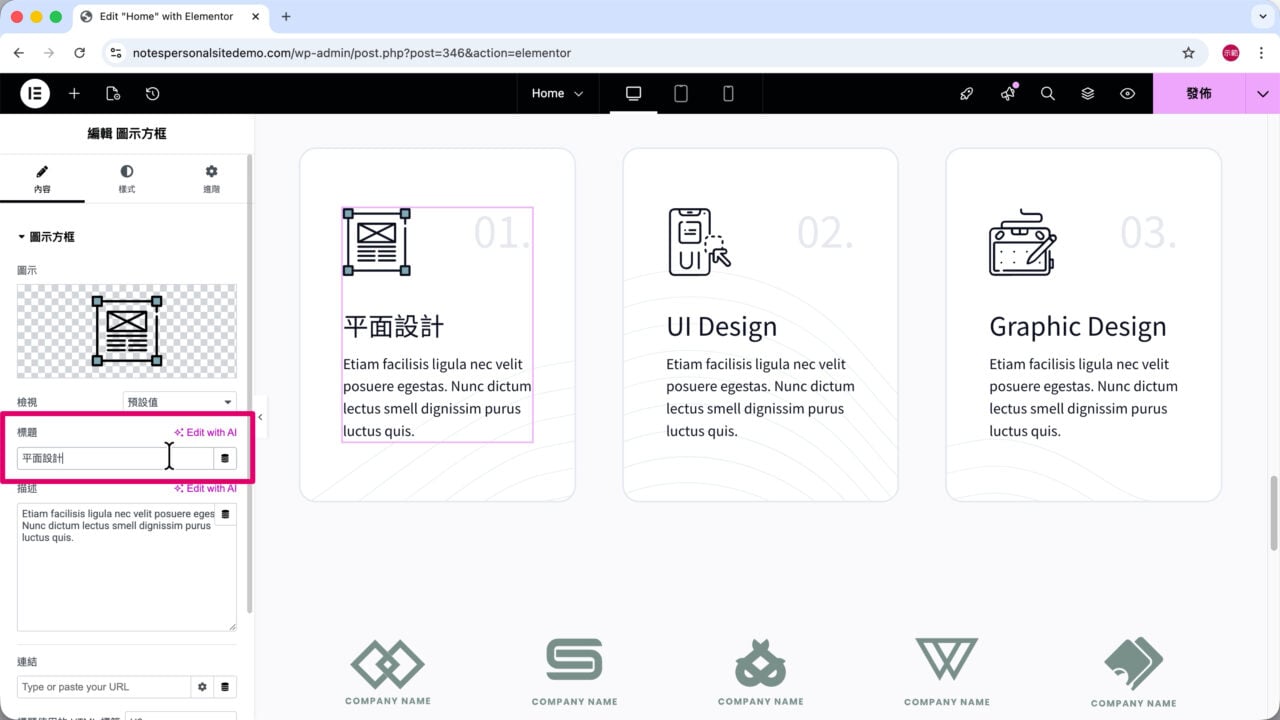This screenshot has height=720, width=1280.
Task: Click the link URL input field
Action: (x=104, y=687)
